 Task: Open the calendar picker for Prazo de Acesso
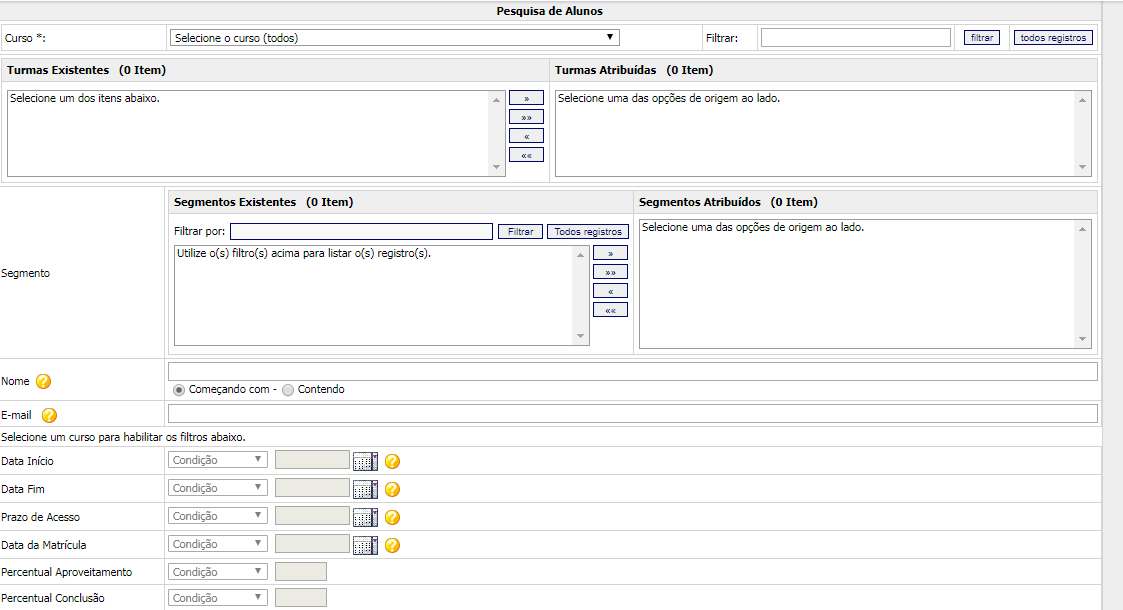tap(366, 517)
